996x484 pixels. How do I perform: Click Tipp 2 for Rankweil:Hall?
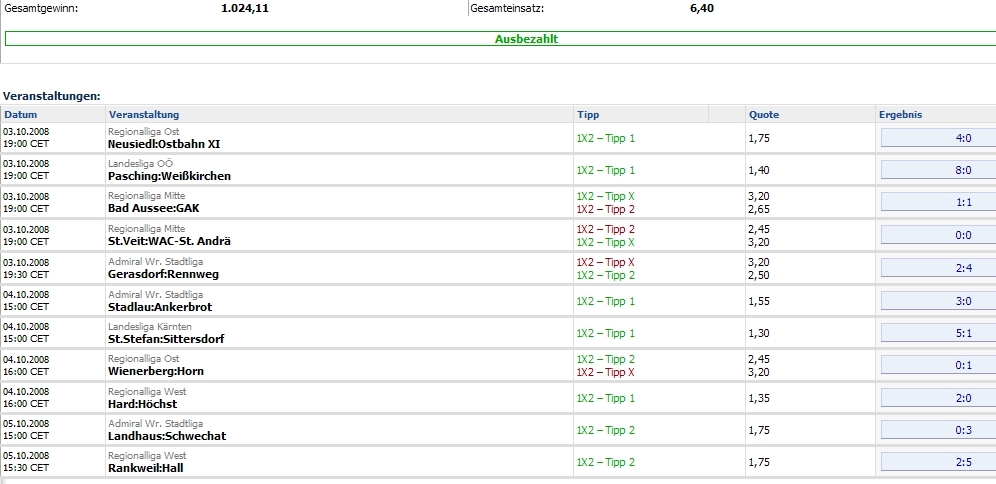click(605, 462)
